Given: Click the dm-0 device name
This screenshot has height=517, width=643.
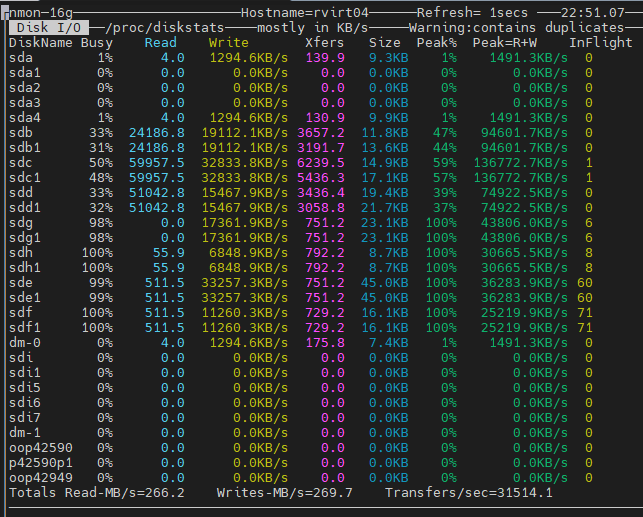Looking at the screenshot, I should pos(24,342).
